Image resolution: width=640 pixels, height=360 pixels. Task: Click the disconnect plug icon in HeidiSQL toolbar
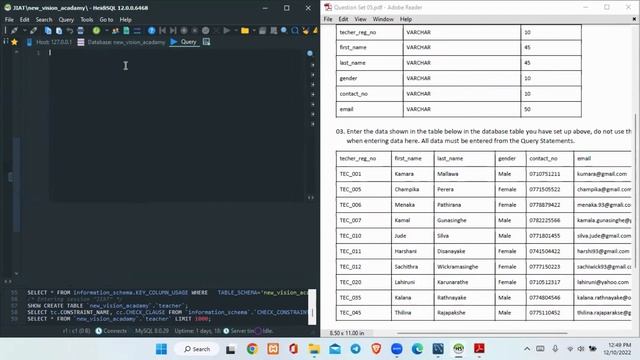tap(33, 31)
